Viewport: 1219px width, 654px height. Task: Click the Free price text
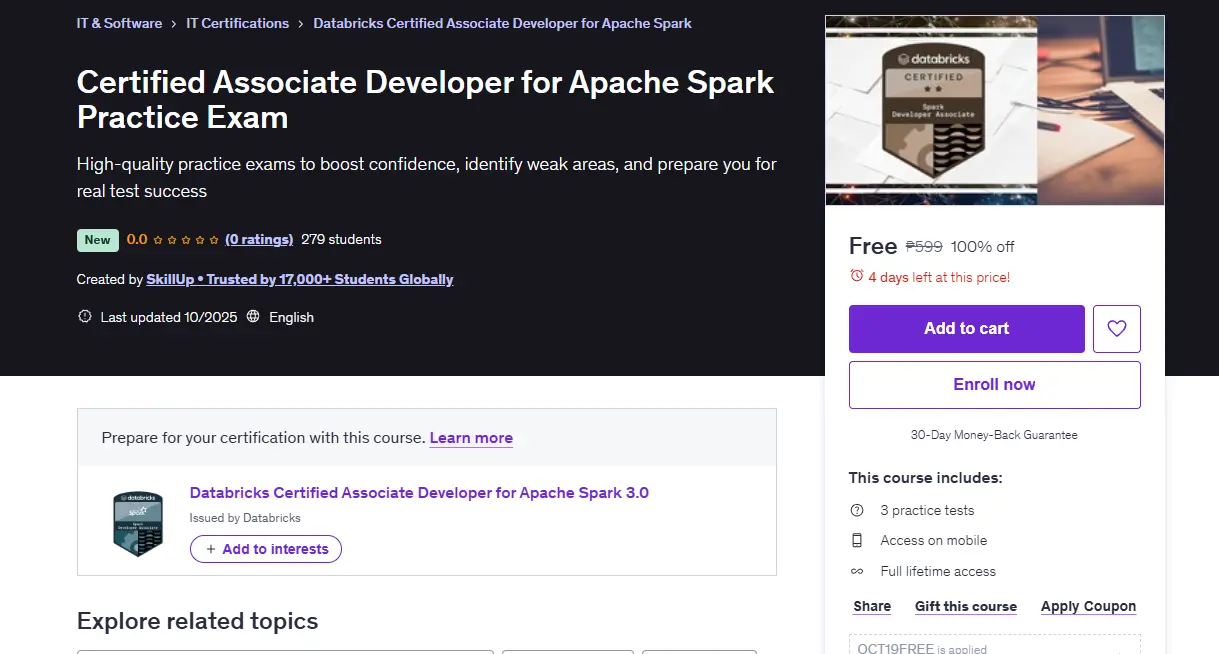pos(873,246)
